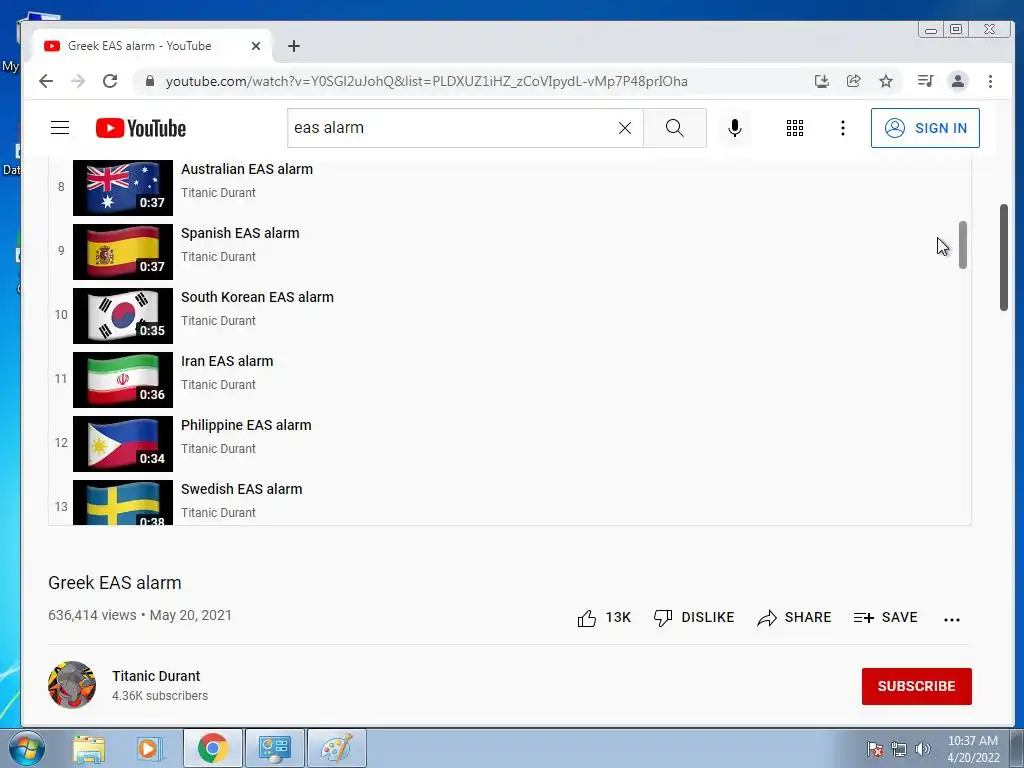This screenshot has width=1024, height=768.
Task: Select the Philippine EAS alarm title
Action: click(x=246, y=425)
